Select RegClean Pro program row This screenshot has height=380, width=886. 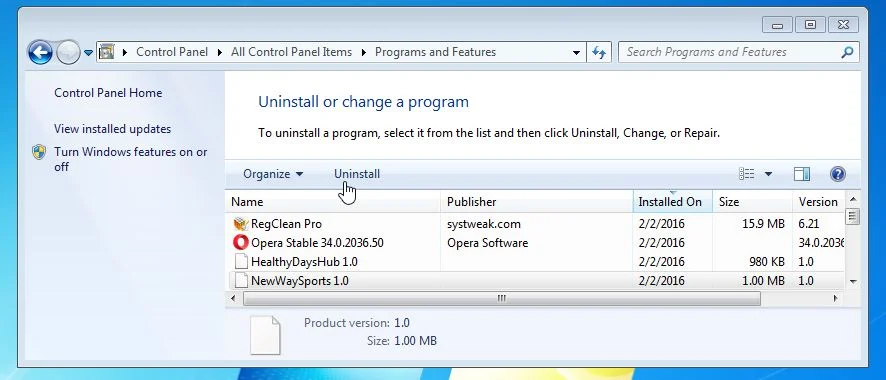click(537, 224)
